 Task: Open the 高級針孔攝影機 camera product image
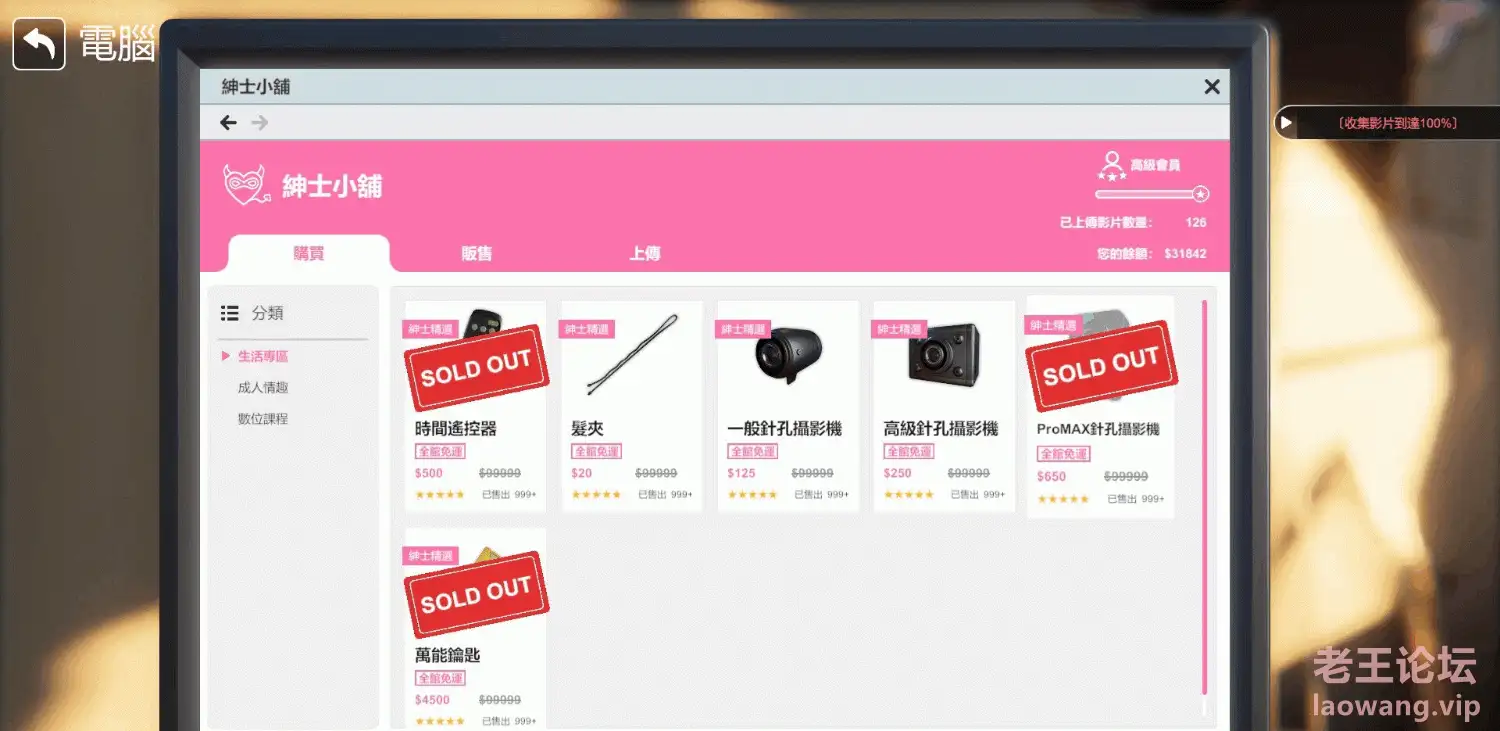point(945,355)
